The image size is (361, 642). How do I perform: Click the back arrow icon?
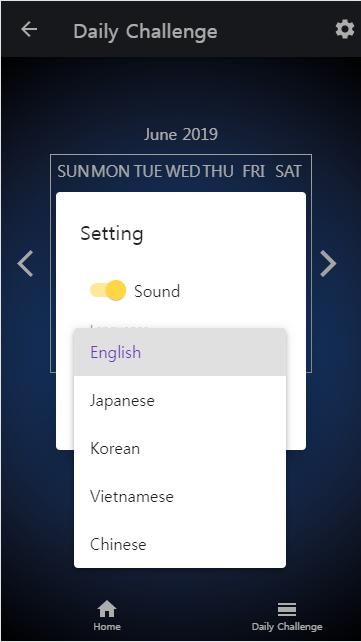tap(29, 29)
